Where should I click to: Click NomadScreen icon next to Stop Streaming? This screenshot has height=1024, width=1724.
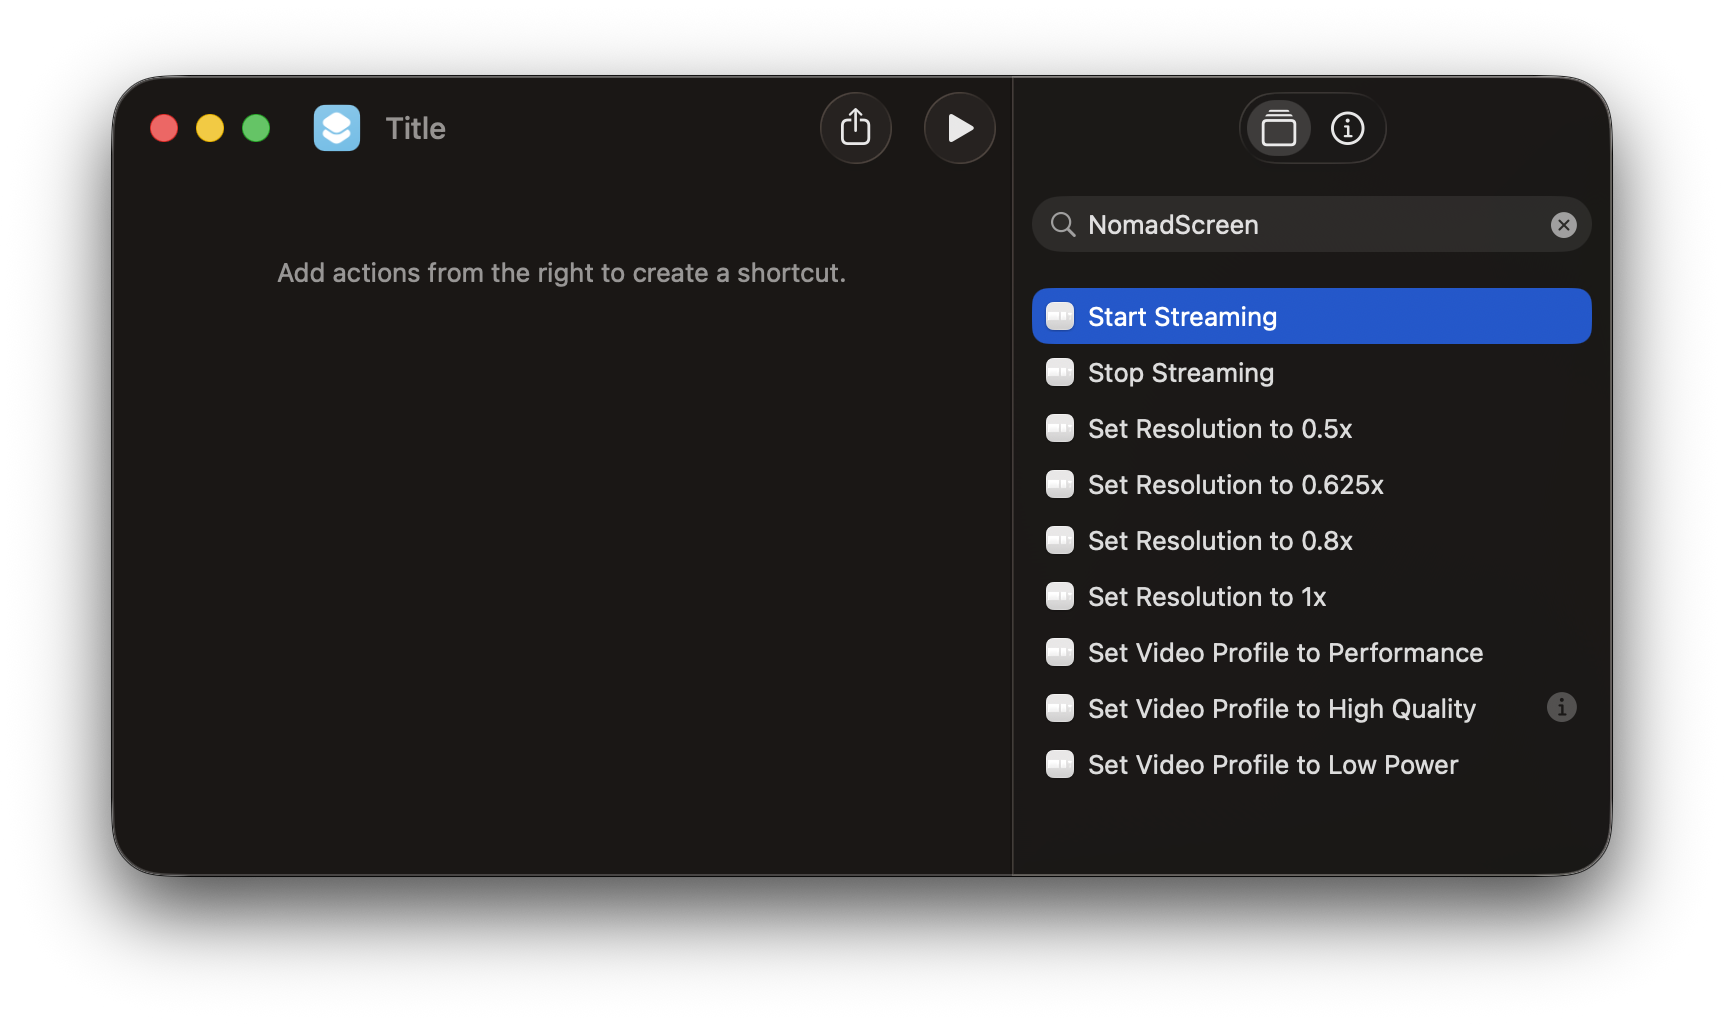[1060, 372]
